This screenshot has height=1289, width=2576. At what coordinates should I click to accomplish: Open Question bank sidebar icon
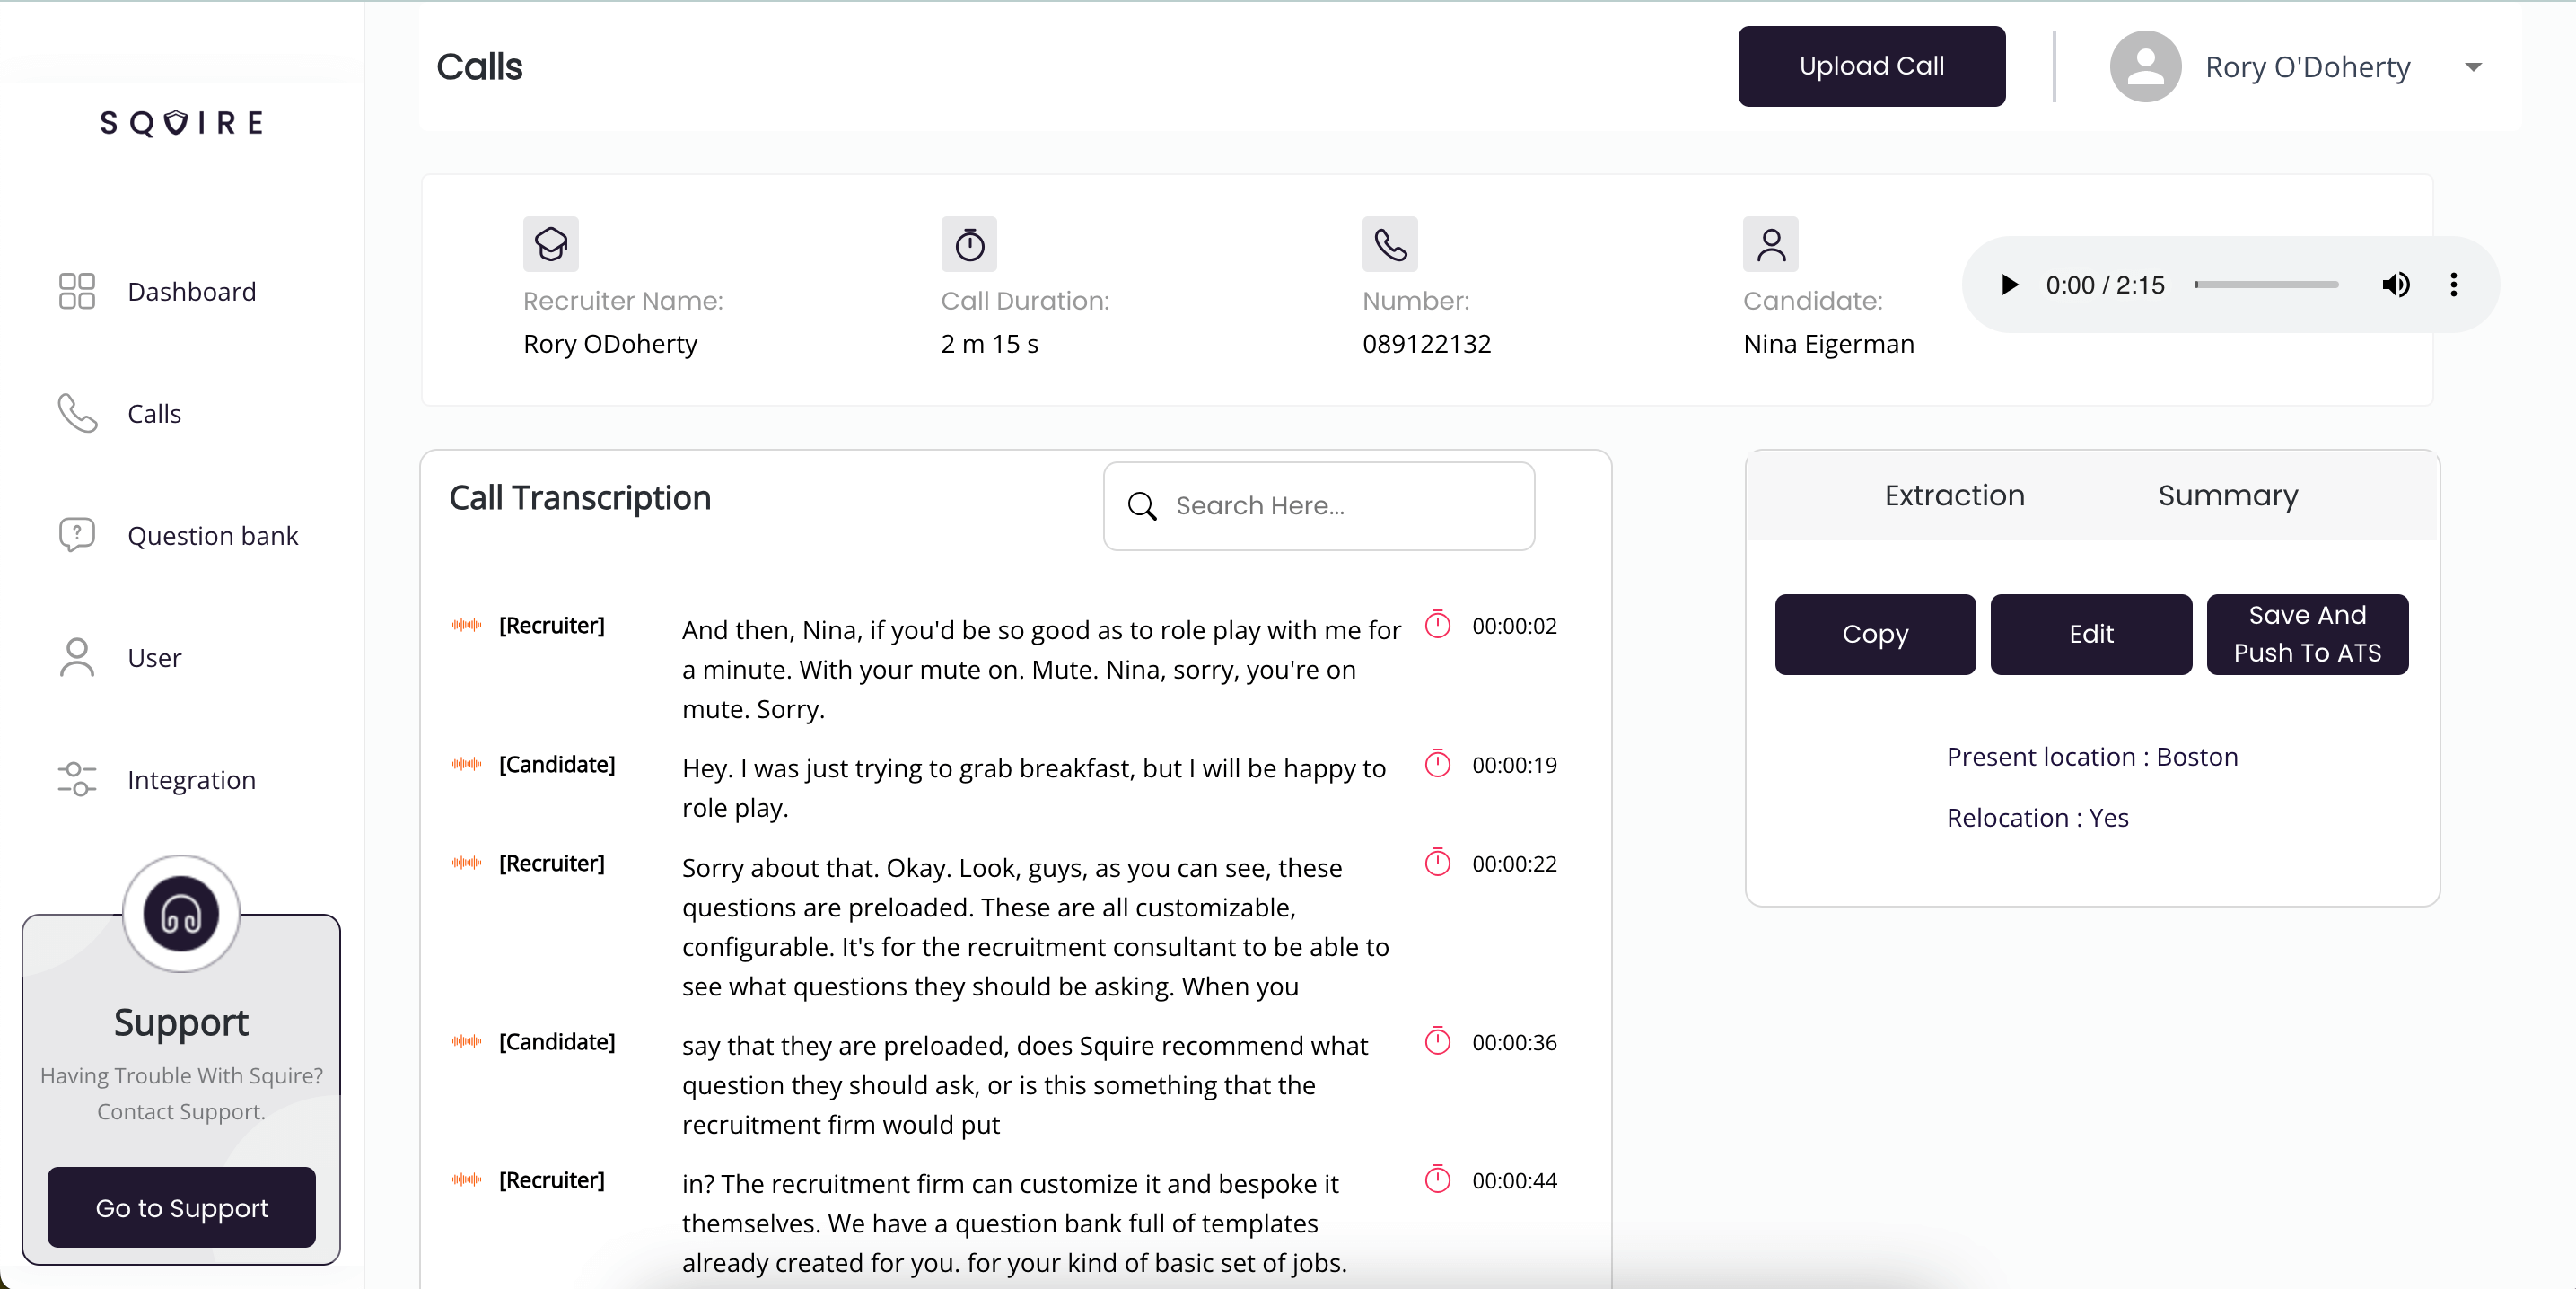pyautogui.click(x=76, y=535)
